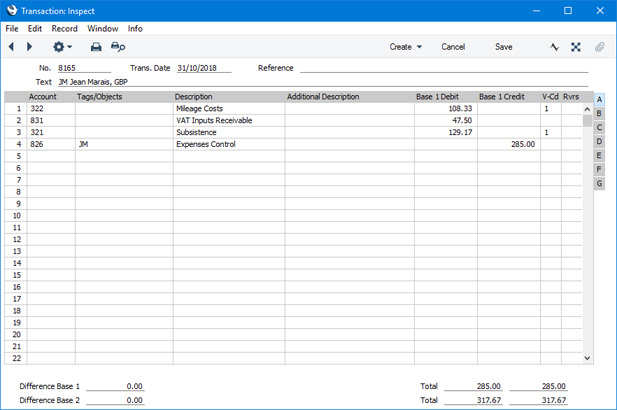Click row number 5 in grid
The width and height of the screenshot is (617, 410).
pos(18,156)
